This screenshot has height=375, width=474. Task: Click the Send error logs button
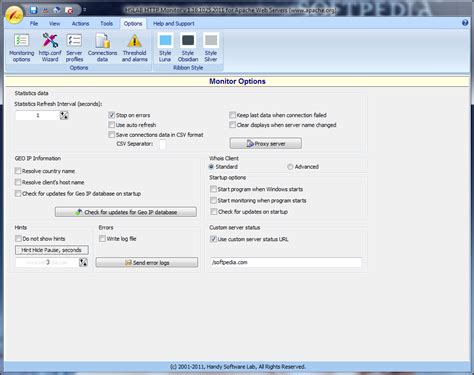pos(147,262)
